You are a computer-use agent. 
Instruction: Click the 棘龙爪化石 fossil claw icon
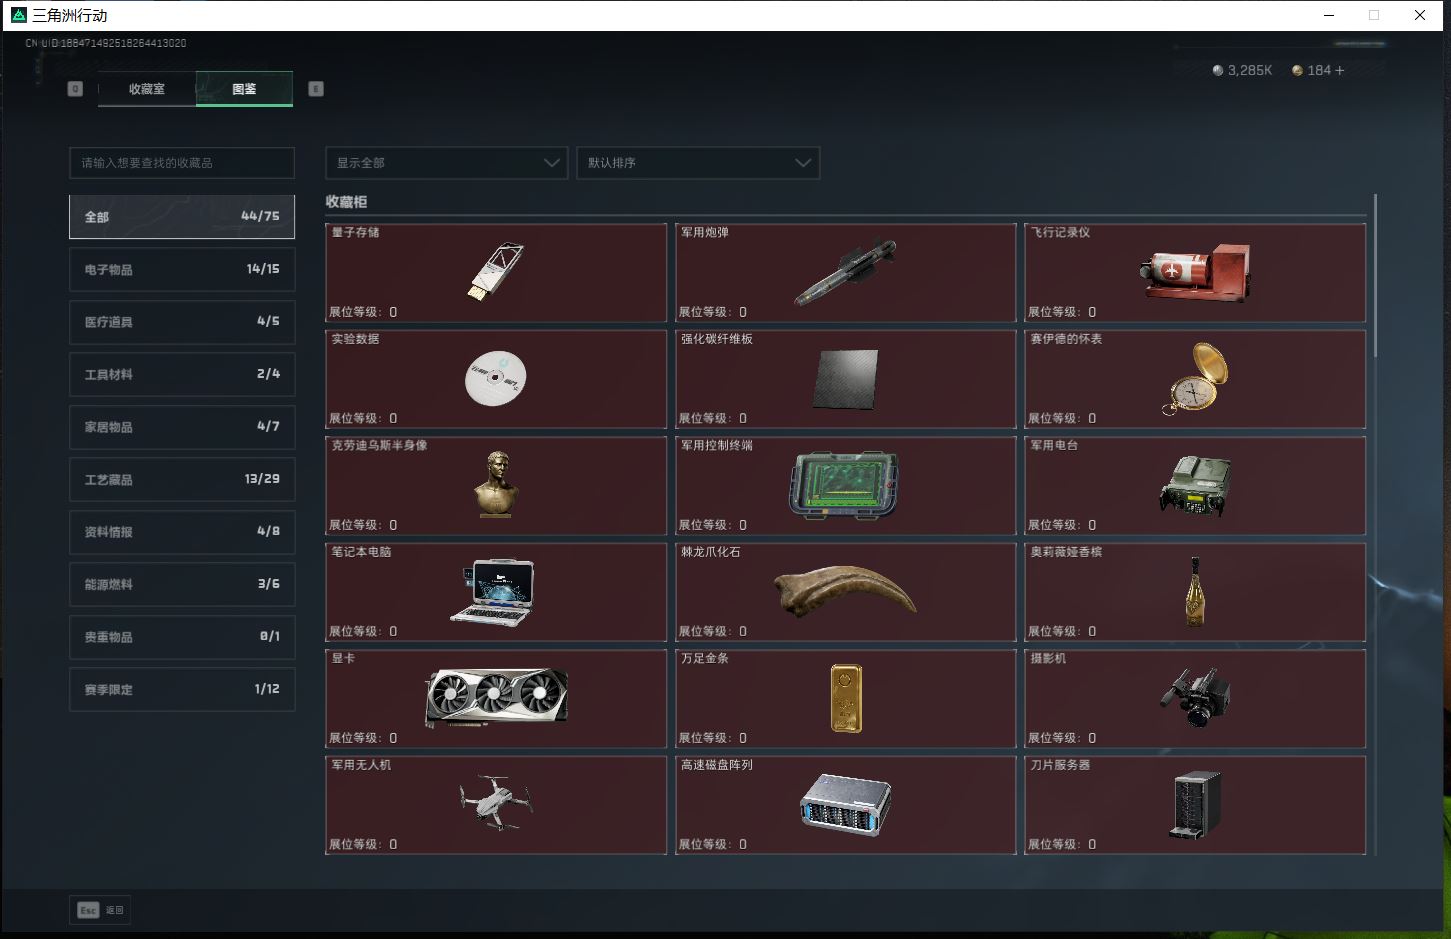click(845, 591)
